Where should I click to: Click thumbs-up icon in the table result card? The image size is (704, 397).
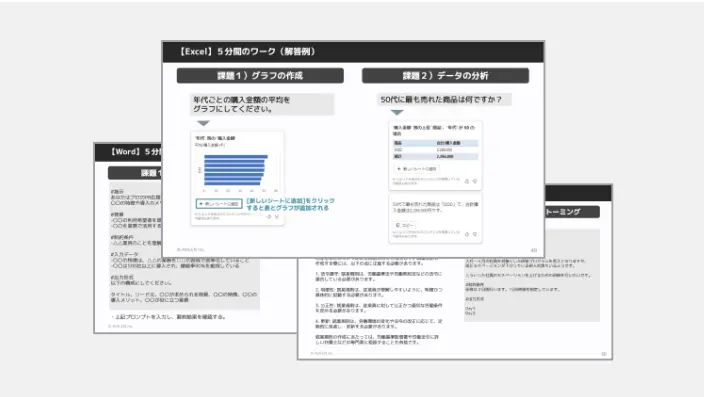(x=467, y=181)
